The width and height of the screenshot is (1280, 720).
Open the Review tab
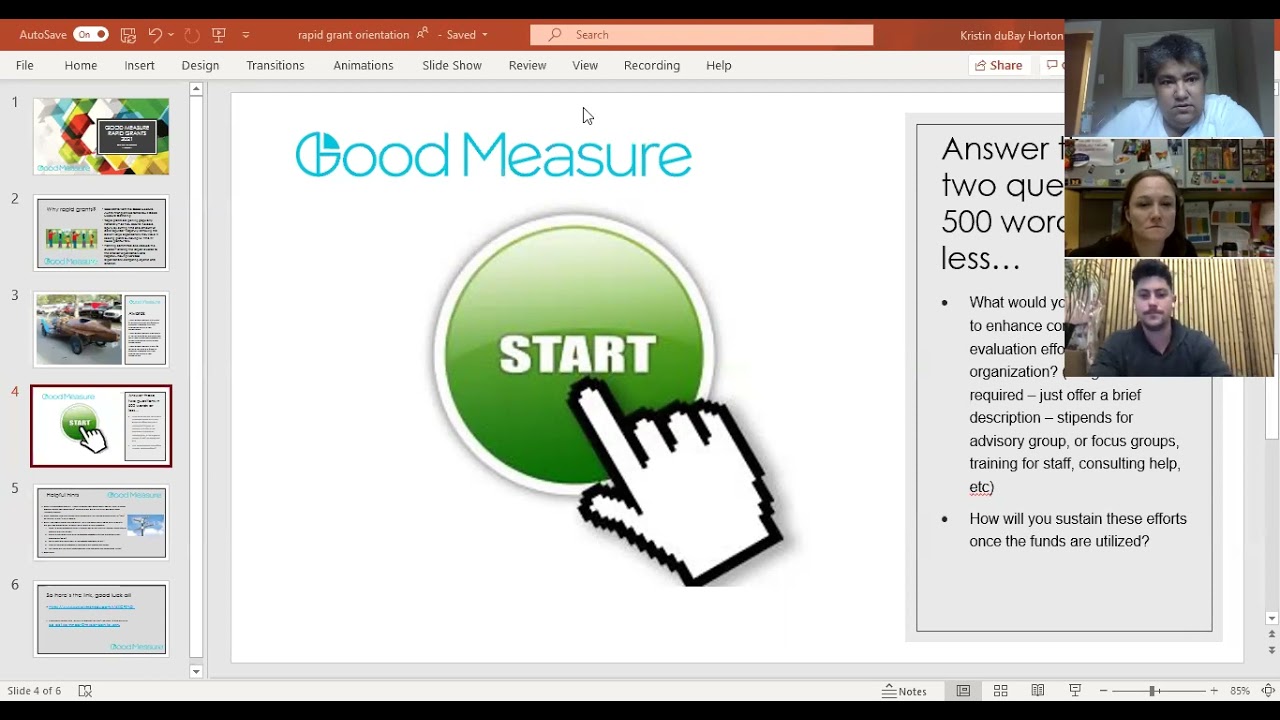[527, 65]
